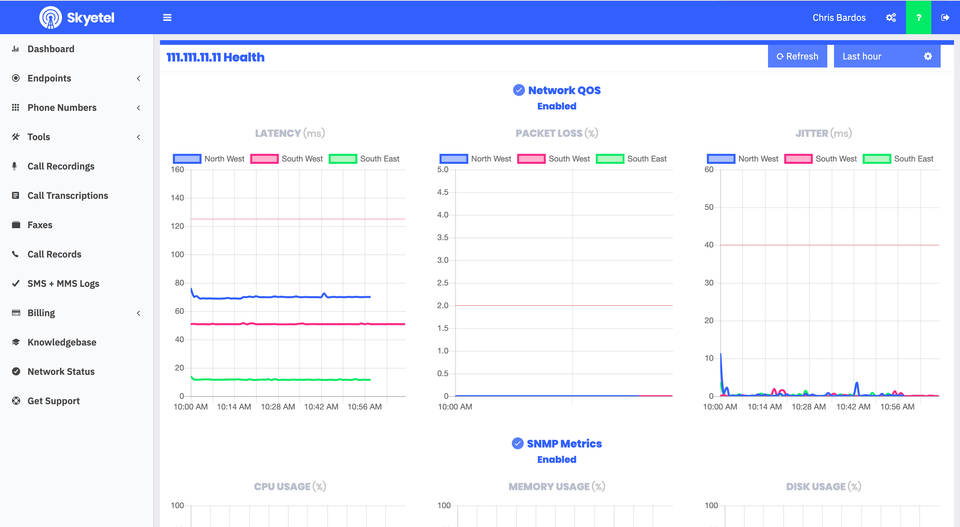Open account settings gears icon beside username
The height and width of the screenshot is (527, 960).
click(891, 17)
